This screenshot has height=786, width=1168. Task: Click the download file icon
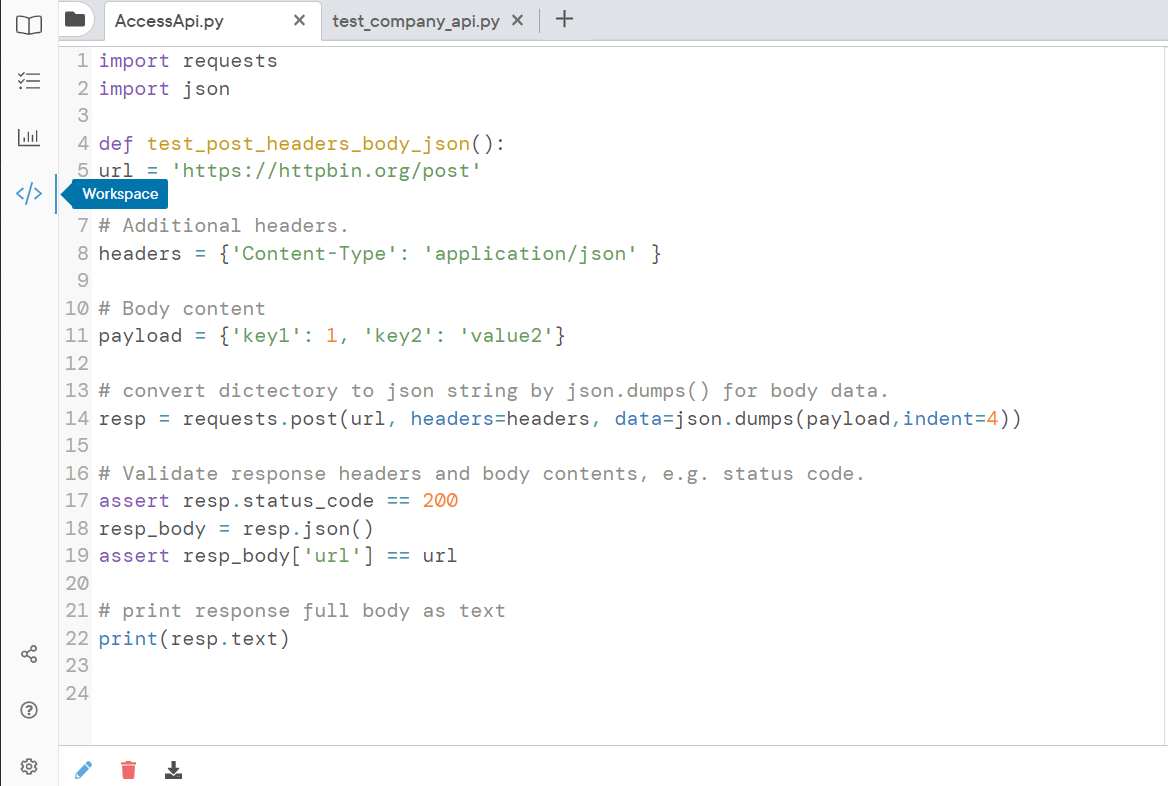[173, 770]
